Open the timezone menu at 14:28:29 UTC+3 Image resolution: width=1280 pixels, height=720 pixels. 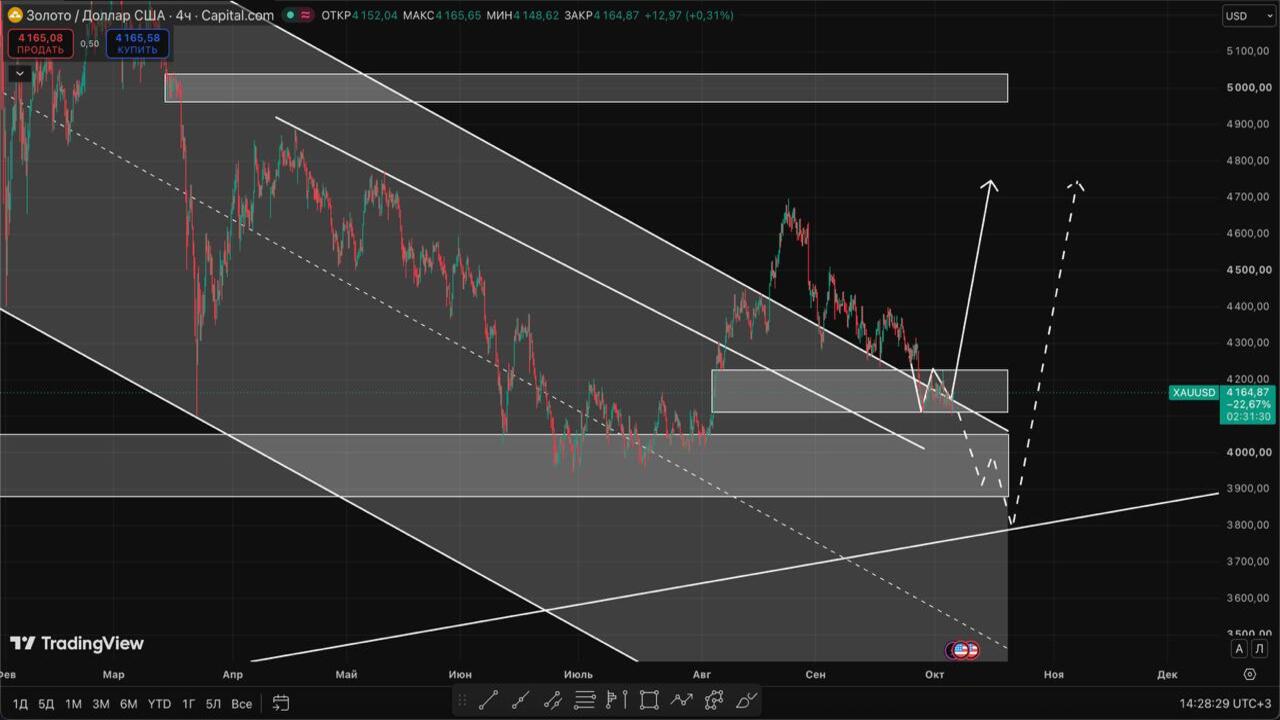click(x=1225, y=704)
